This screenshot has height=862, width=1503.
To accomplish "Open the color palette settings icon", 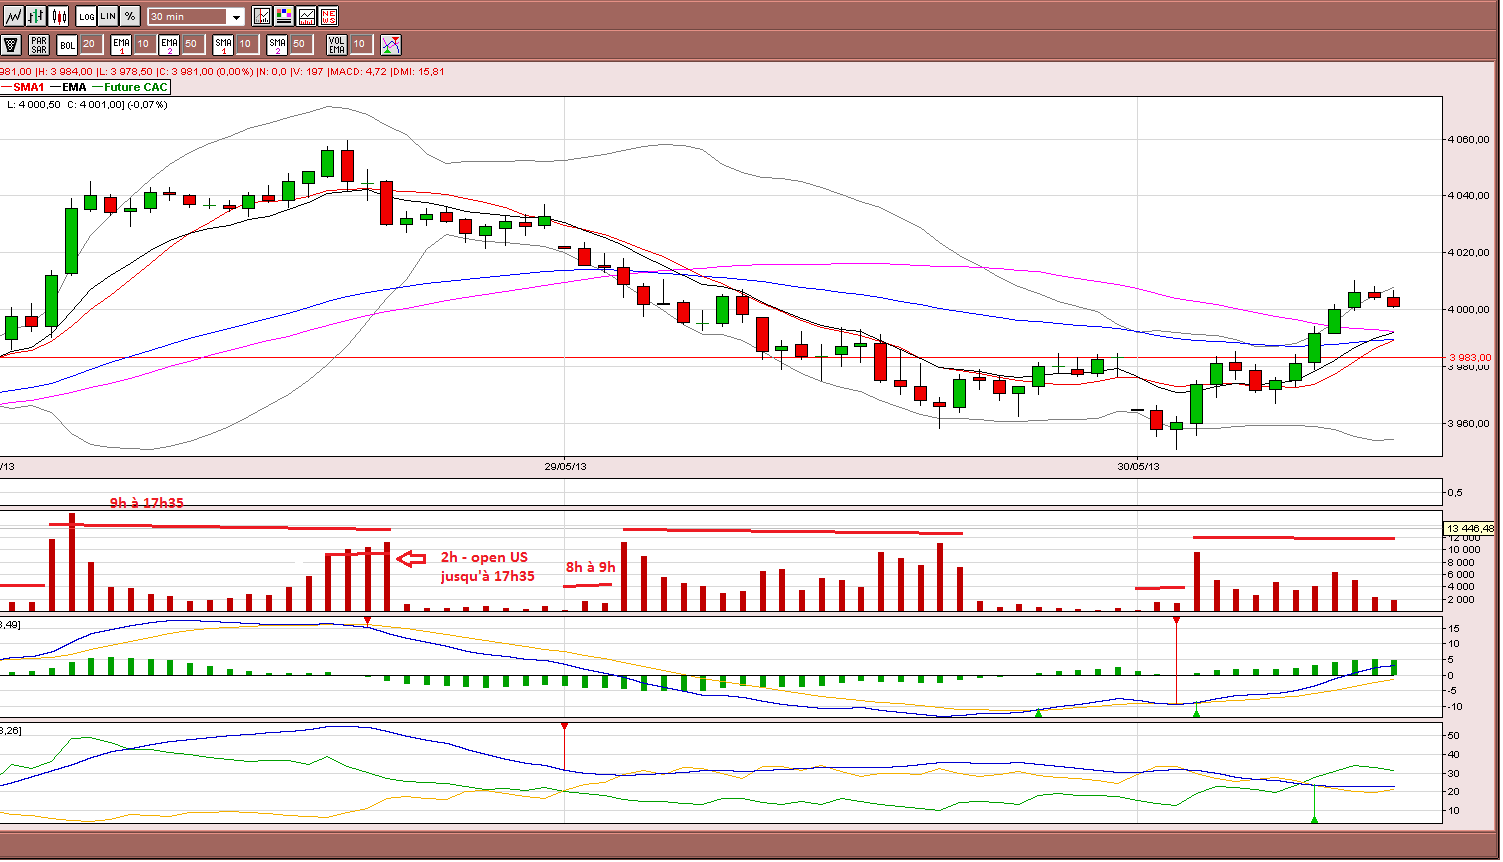I will 284,16.
